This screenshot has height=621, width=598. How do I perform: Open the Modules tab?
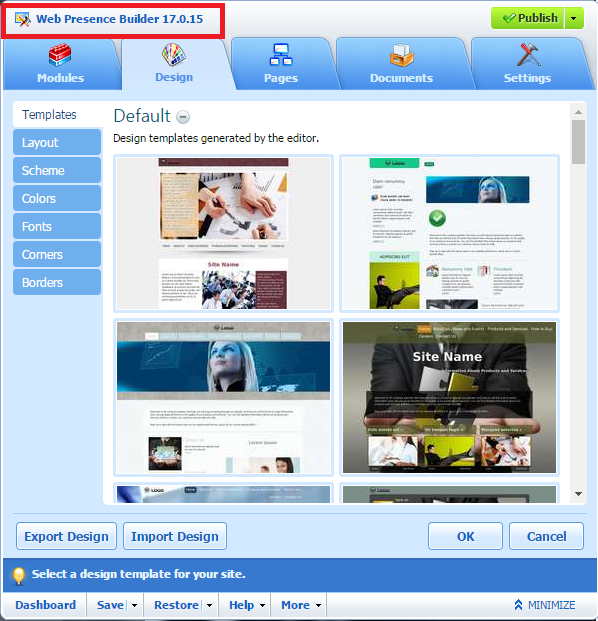61,65
